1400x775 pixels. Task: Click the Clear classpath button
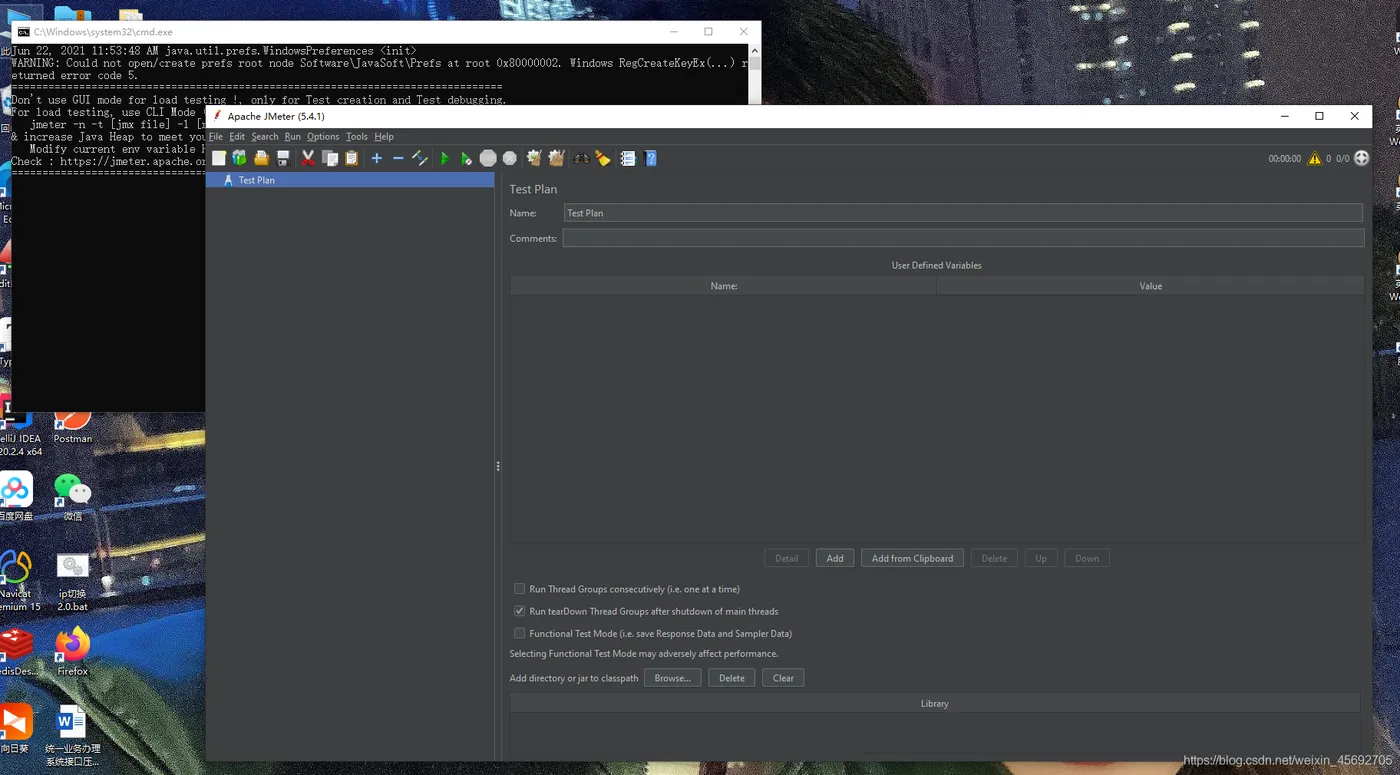click(783, 678)
